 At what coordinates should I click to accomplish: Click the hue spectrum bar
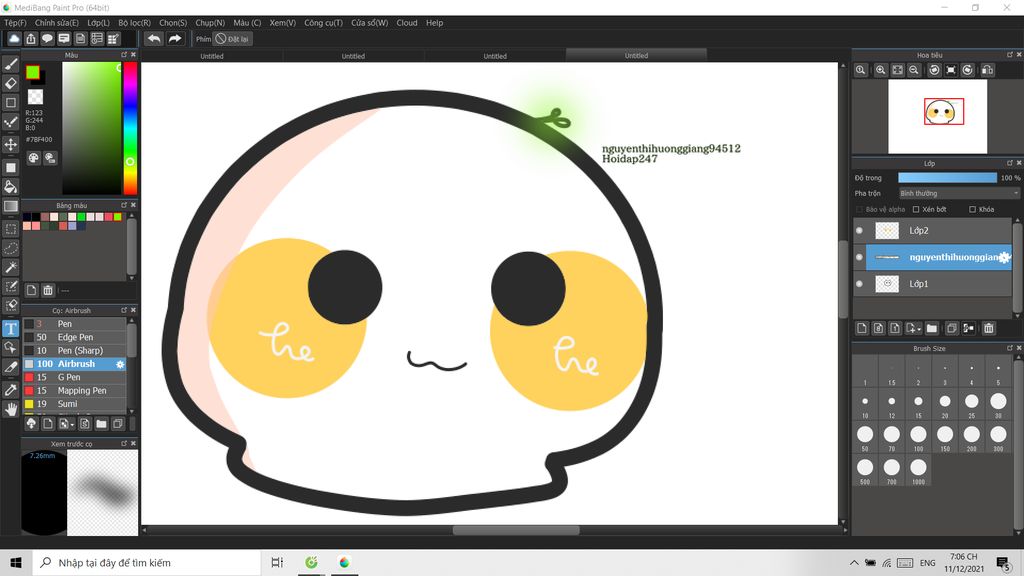pyautogui.click(x=131, y=129)
